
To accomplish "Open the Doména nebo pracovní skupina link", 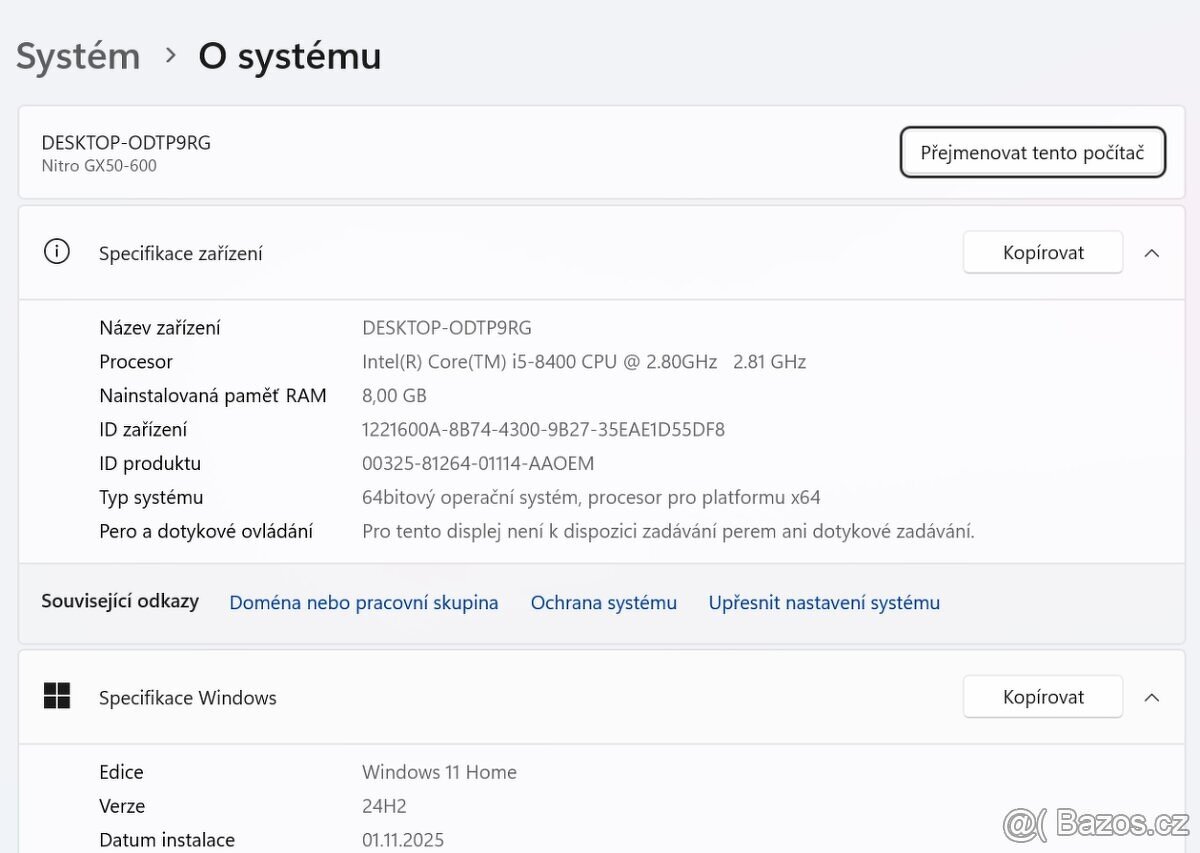I will 363,602.
